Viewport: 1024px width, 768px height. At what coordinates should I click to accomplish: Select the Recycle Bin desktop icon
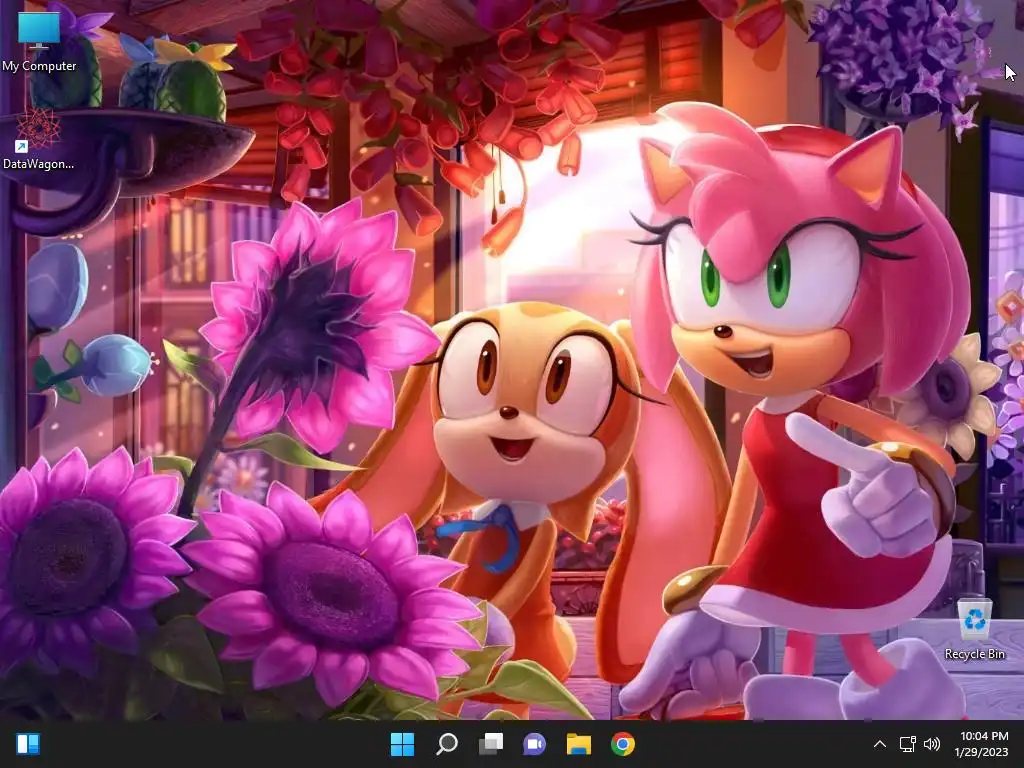coord(974,629)
